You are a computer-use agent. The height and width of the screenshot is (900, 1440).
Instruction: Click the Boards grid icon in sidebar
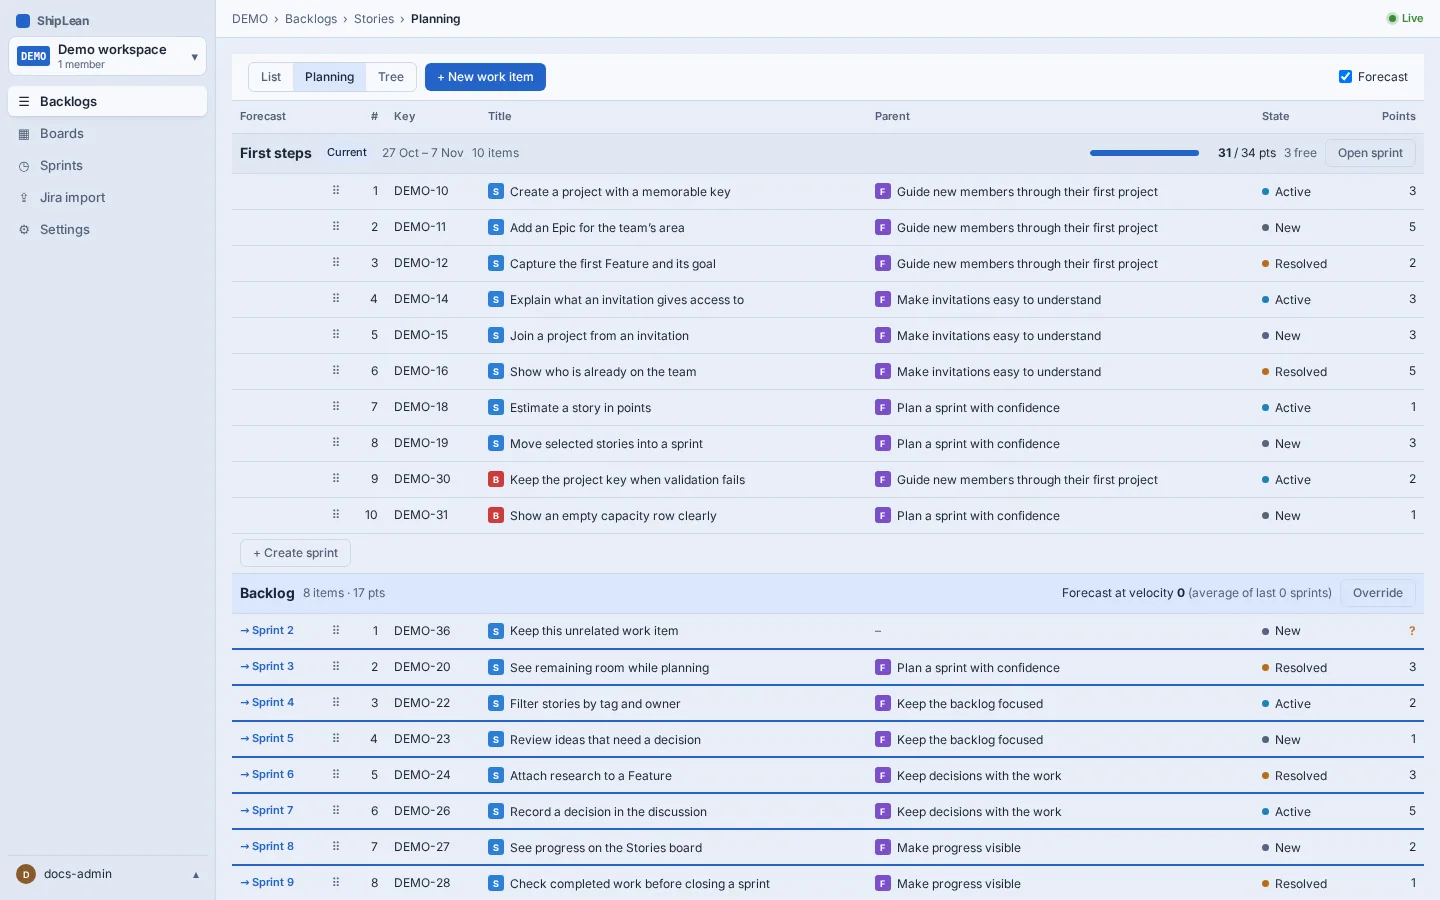click(24, 134)
